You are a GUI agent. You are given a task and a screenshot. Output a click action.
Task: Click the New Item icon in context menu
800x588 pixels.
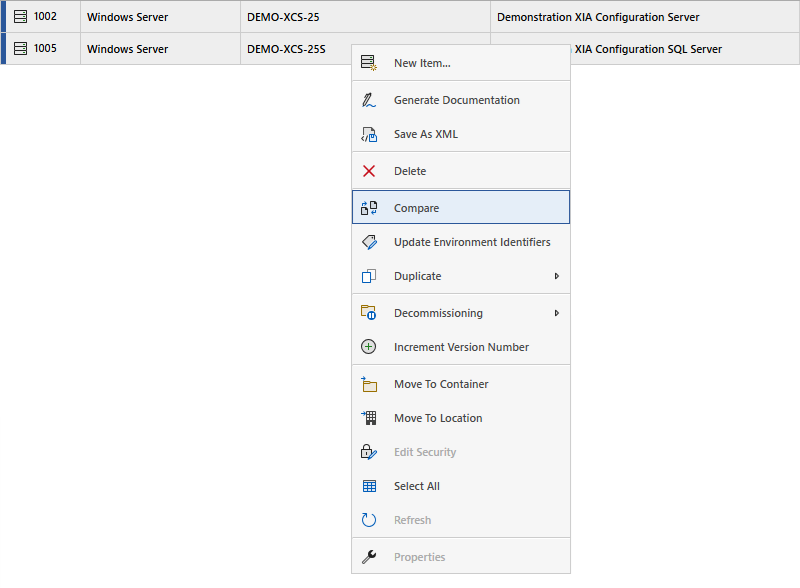369,63
